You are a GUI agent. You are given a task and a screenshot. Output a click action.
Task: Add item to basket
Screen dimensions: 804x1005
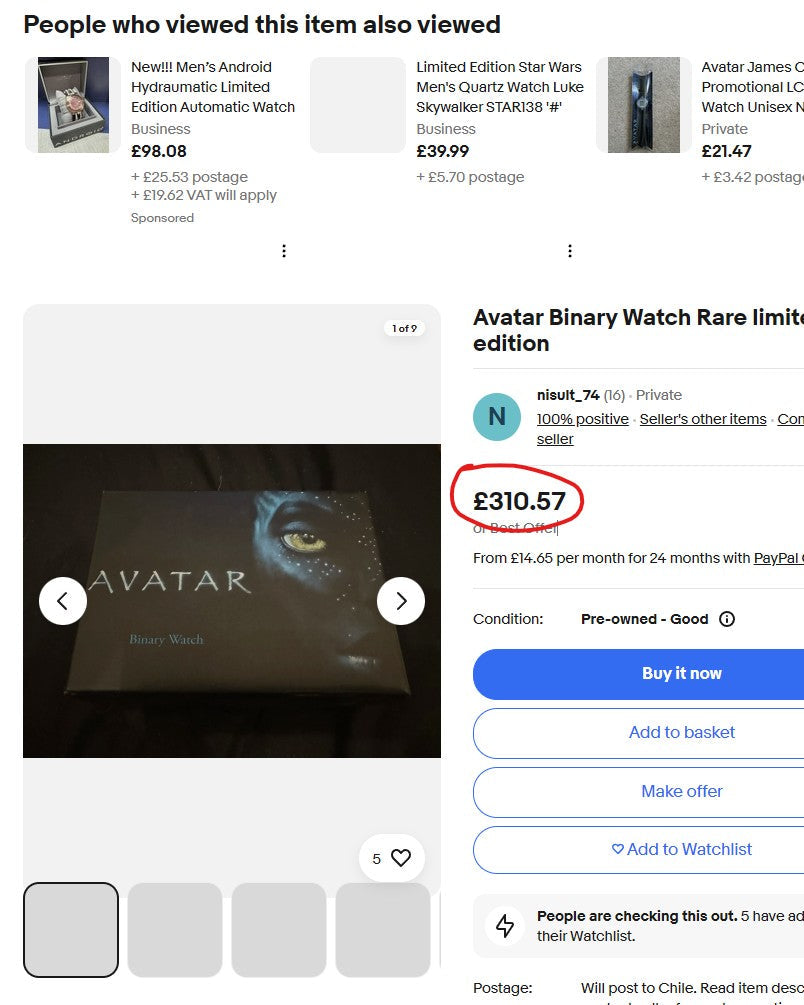coord(681,733)
